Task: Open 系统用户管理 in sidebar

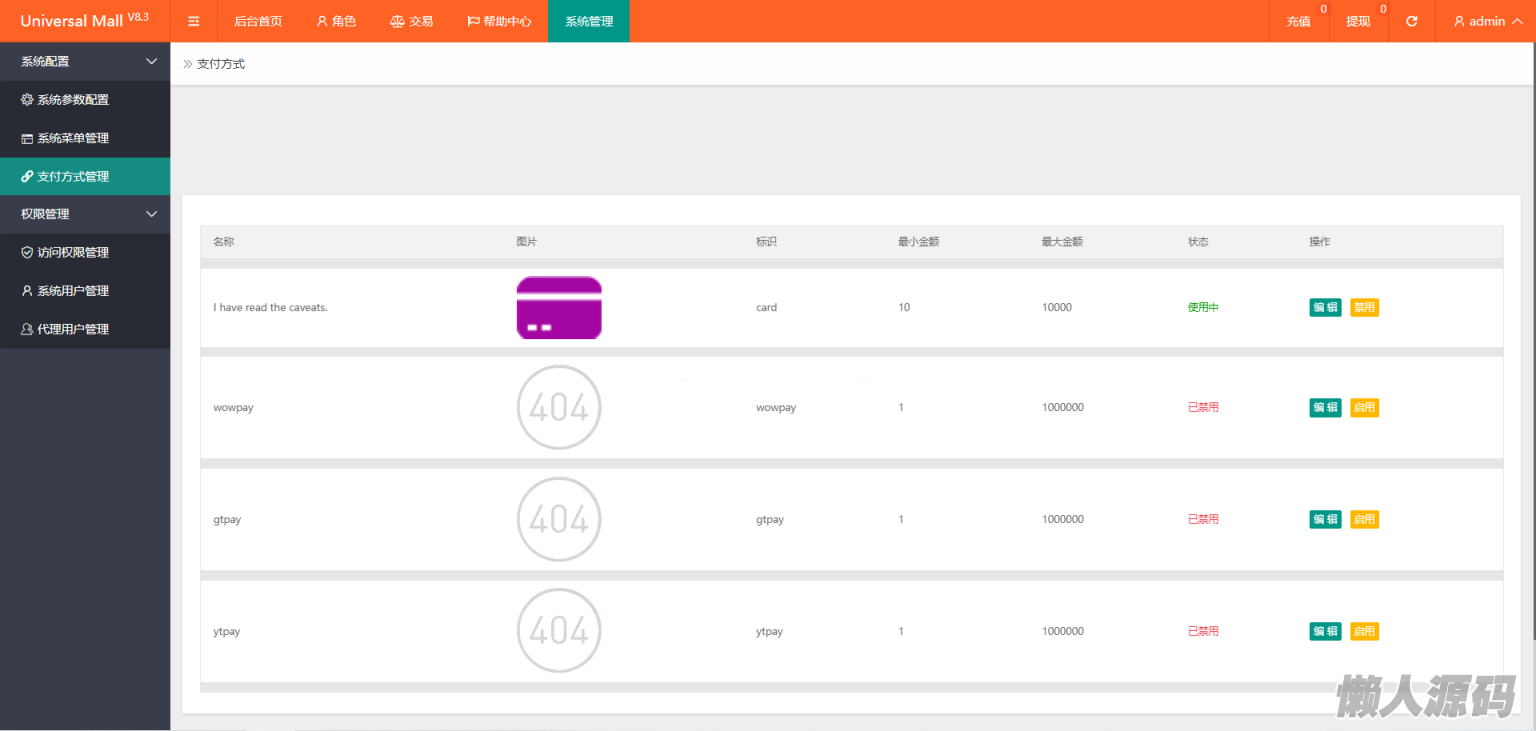Action: 72,291
